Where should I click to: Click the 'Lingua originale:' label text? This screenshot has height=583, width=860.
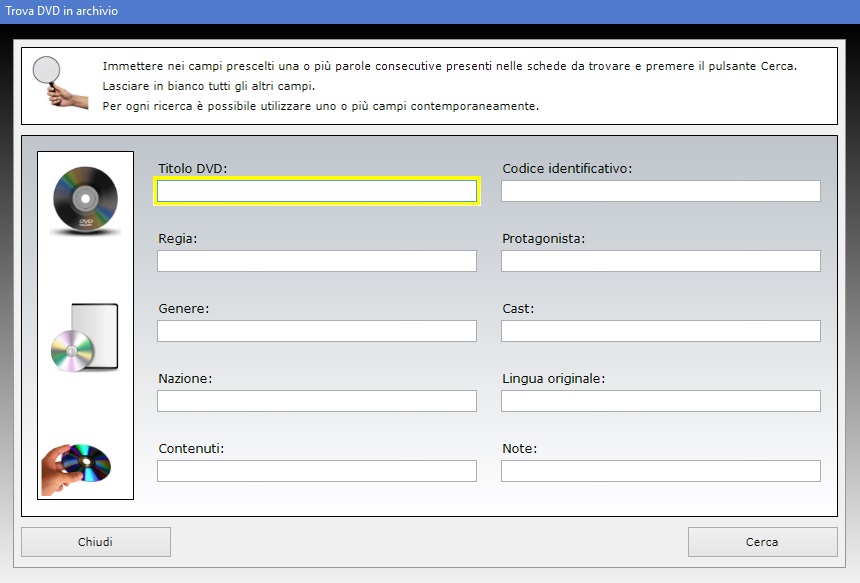pyautogui.click(x=553, y=379)
